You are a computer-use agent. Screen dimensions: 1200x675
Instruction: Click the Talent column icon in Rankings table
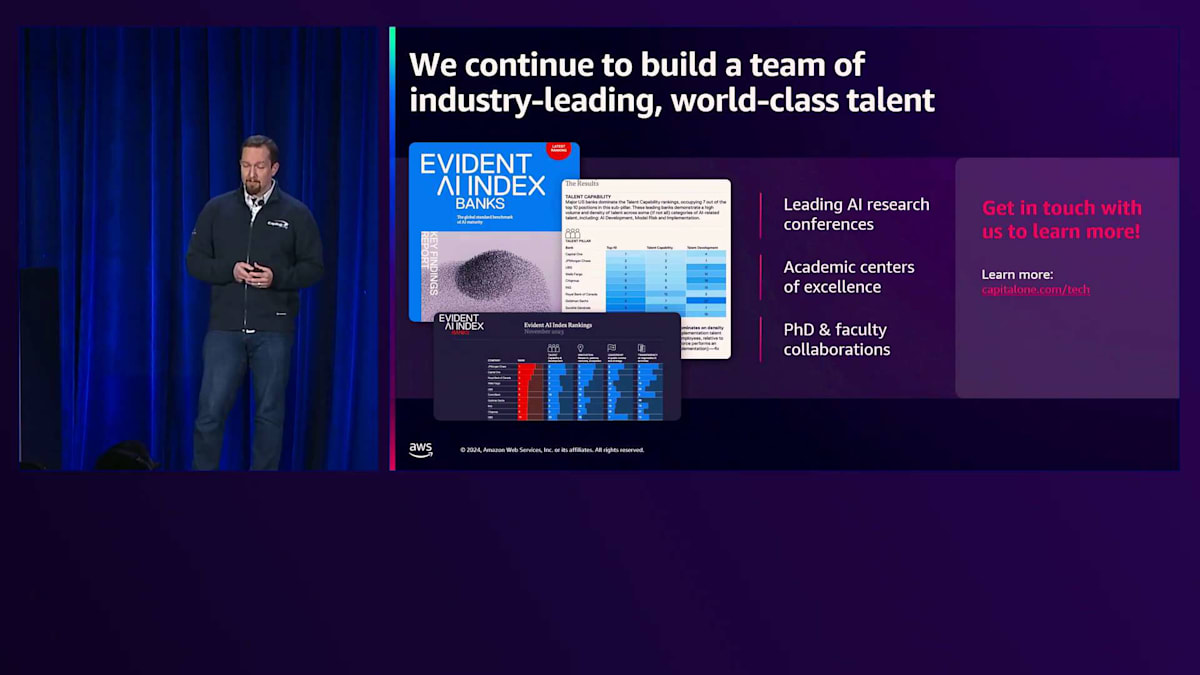click(x=554, y=349)
